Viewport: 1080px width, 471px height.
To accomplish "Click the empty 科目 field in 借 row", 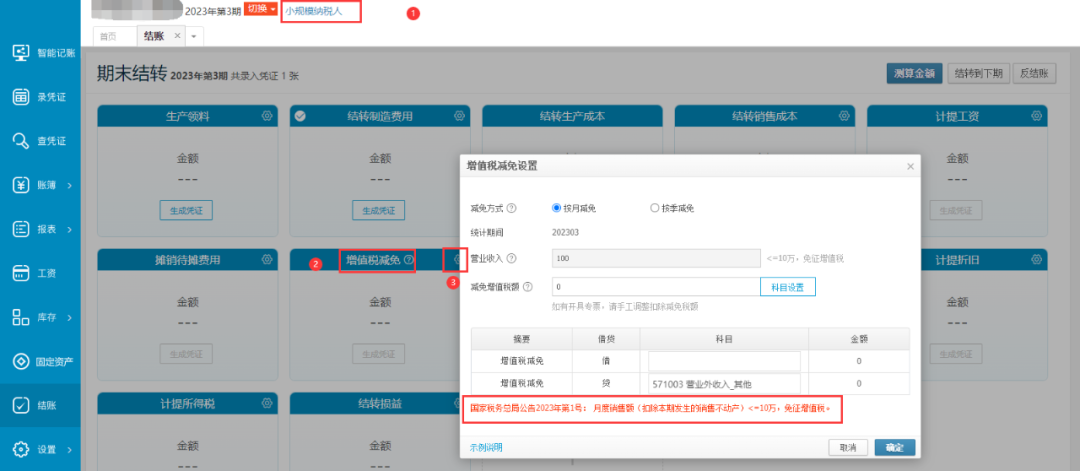I will 724,361.
